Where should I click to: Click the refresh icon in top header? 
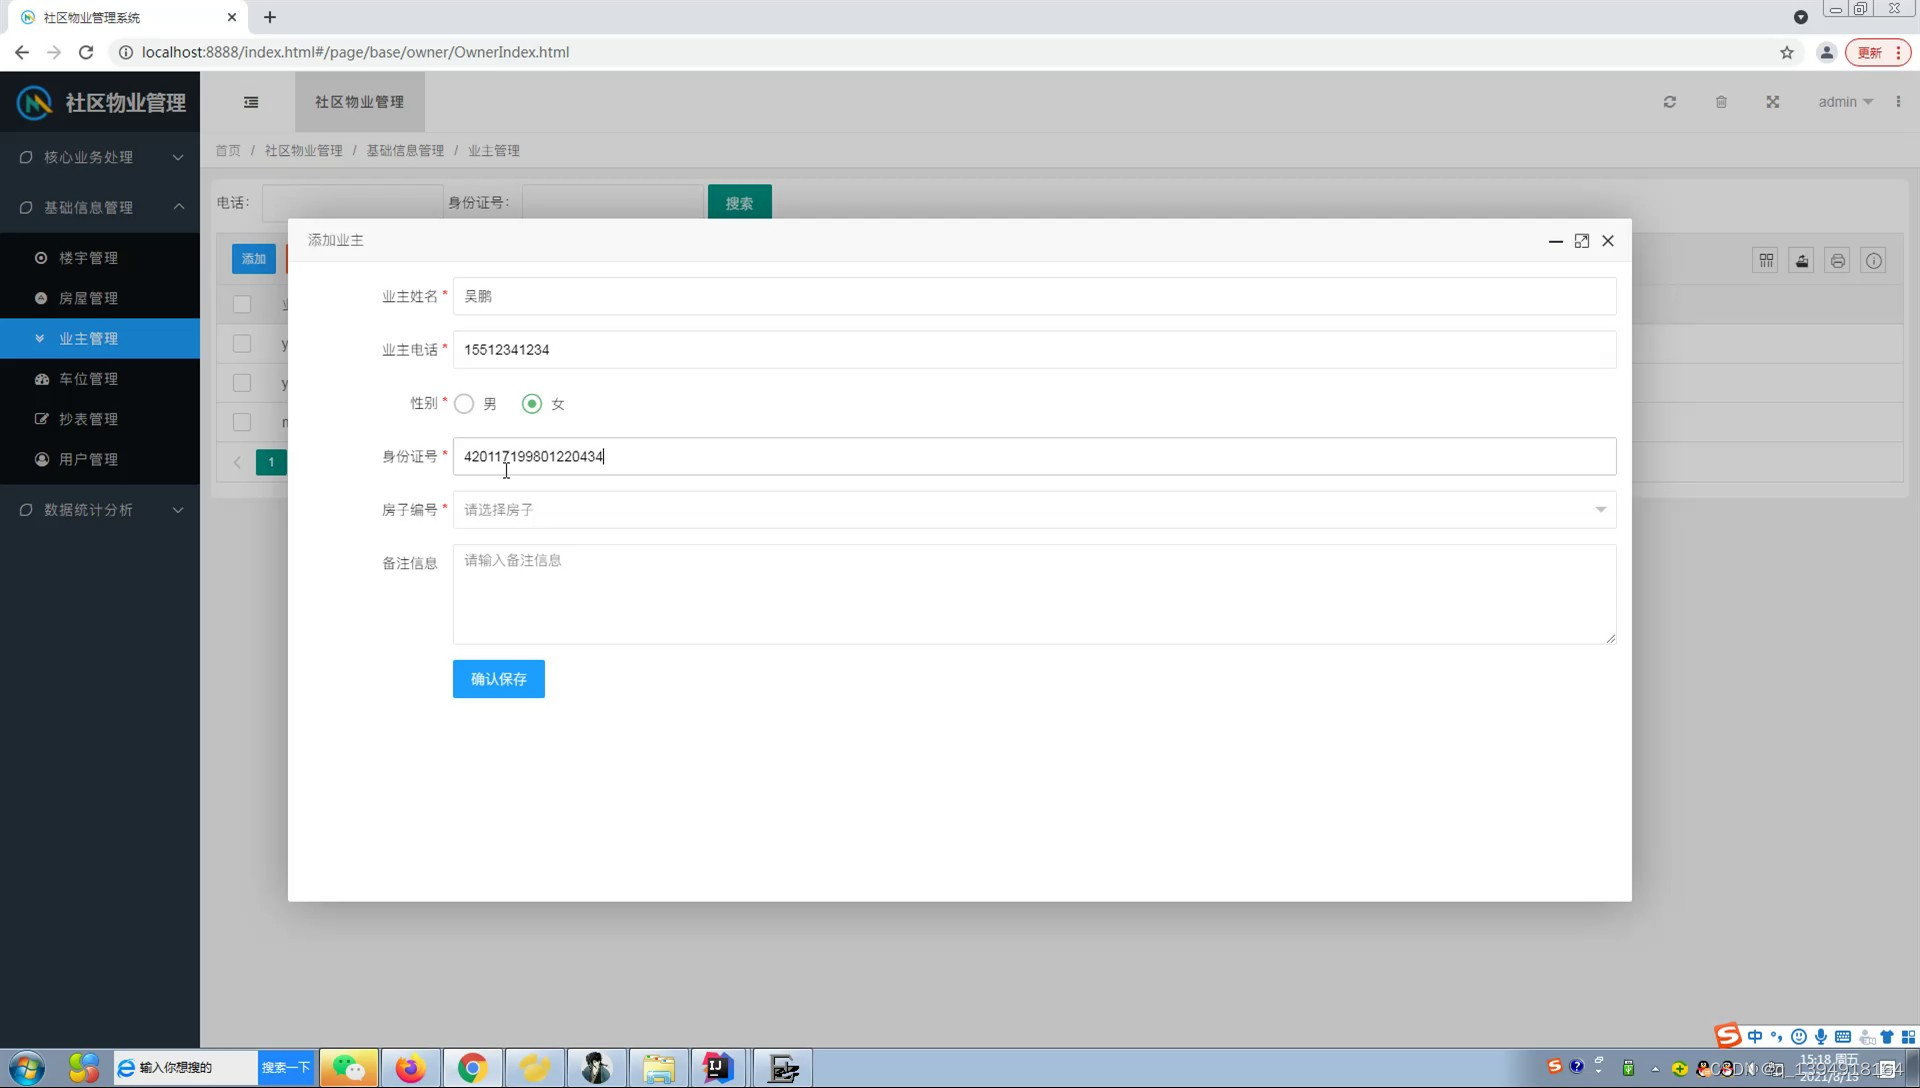pyautogui.click(x=1669, y=102)
